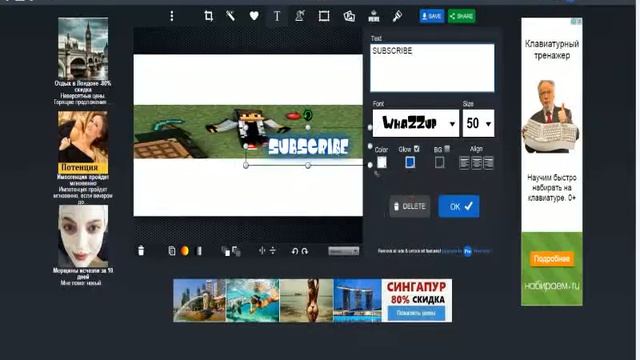Select the paint brush tool icon

pyautogui.click(x=397, y=16)
